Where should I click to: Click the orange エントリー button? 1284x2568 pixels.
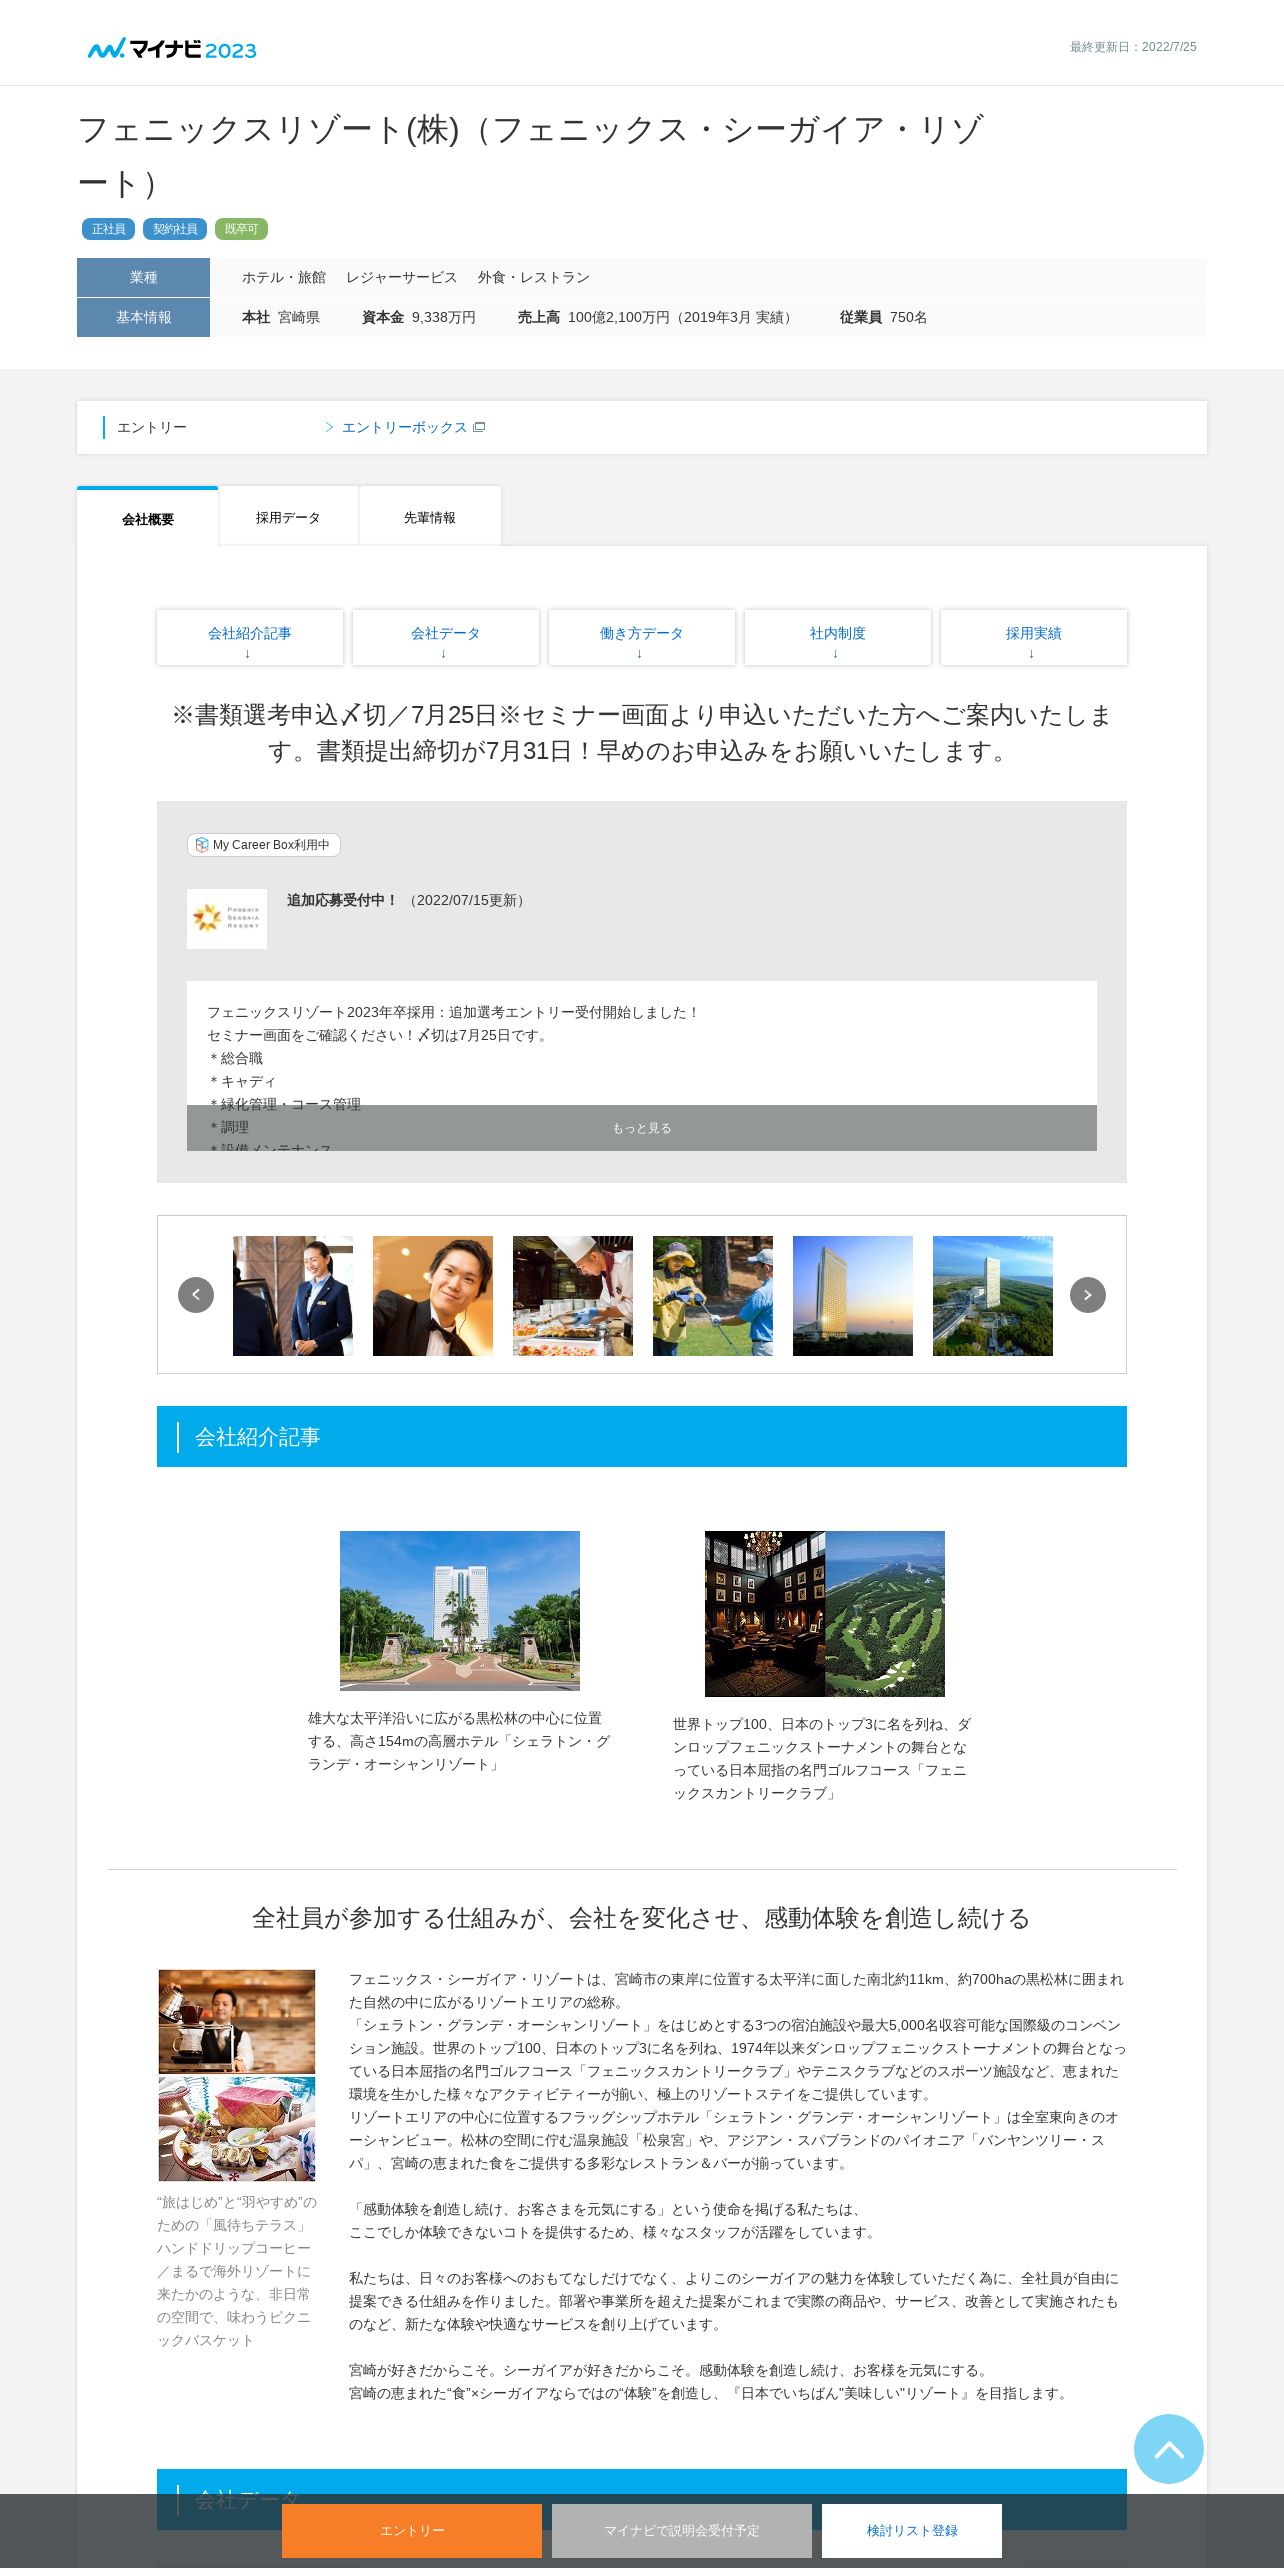tap(412, 2530)
